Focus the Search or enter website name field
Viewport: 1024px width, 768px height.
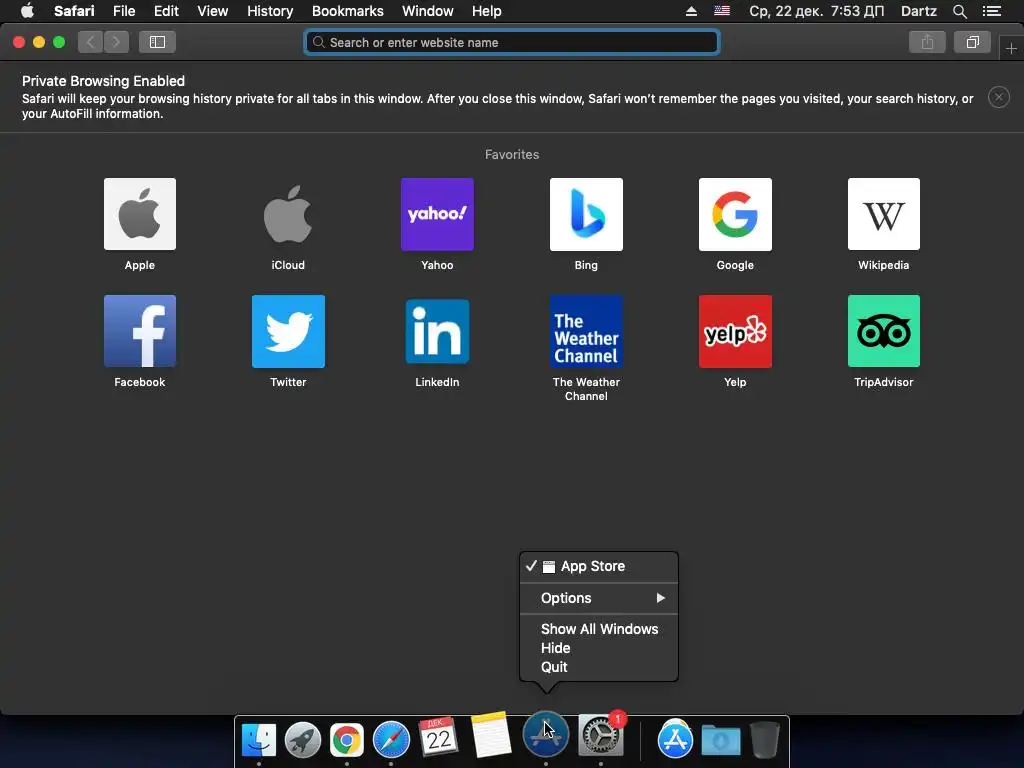tap(512, 42)
